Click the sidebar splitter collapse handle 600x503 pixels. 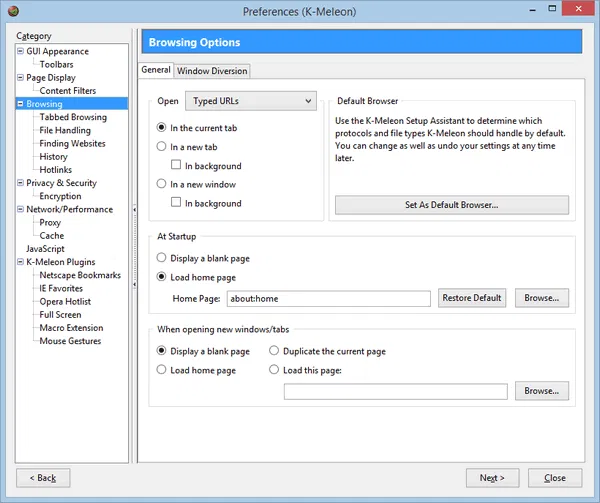coord(134,209)
